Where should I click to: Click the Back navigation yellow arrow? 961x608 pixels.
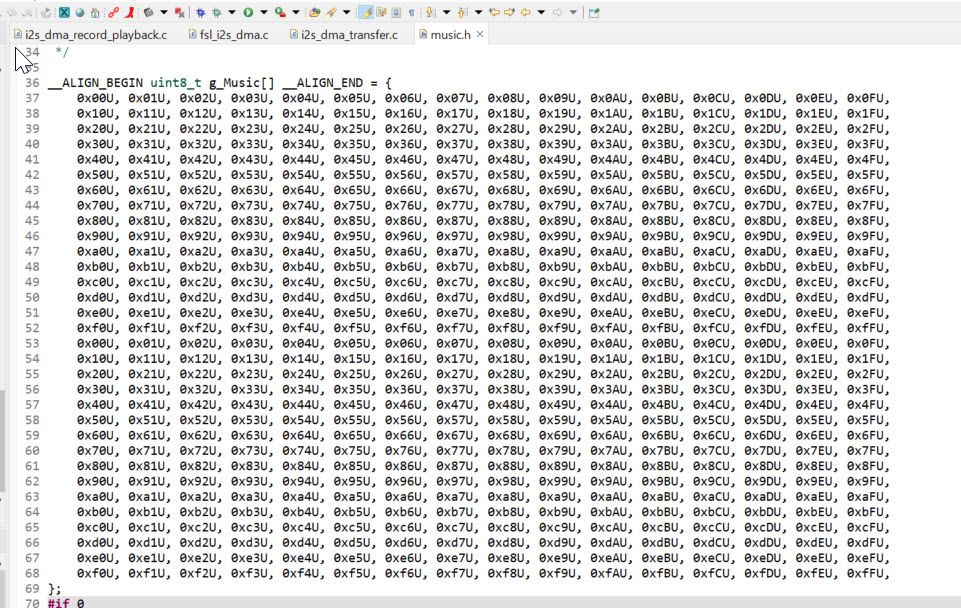[526, 12]
